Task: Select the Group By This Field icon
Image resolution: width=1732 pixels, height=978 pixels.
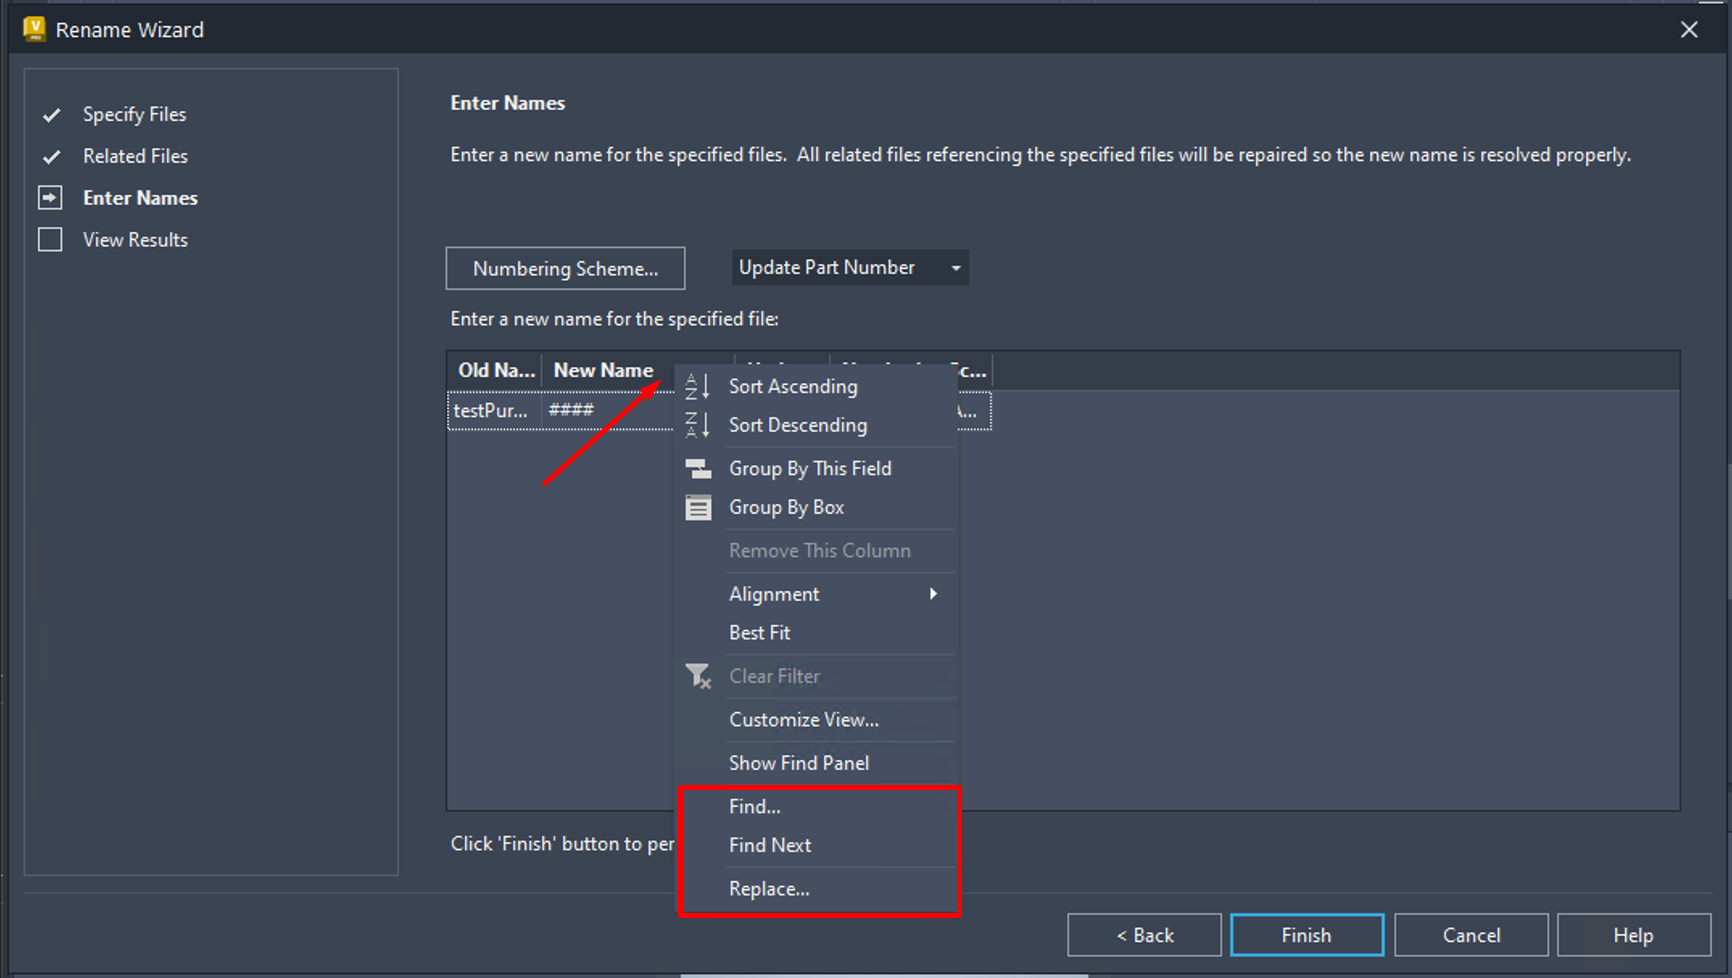Action: point(697,468)
